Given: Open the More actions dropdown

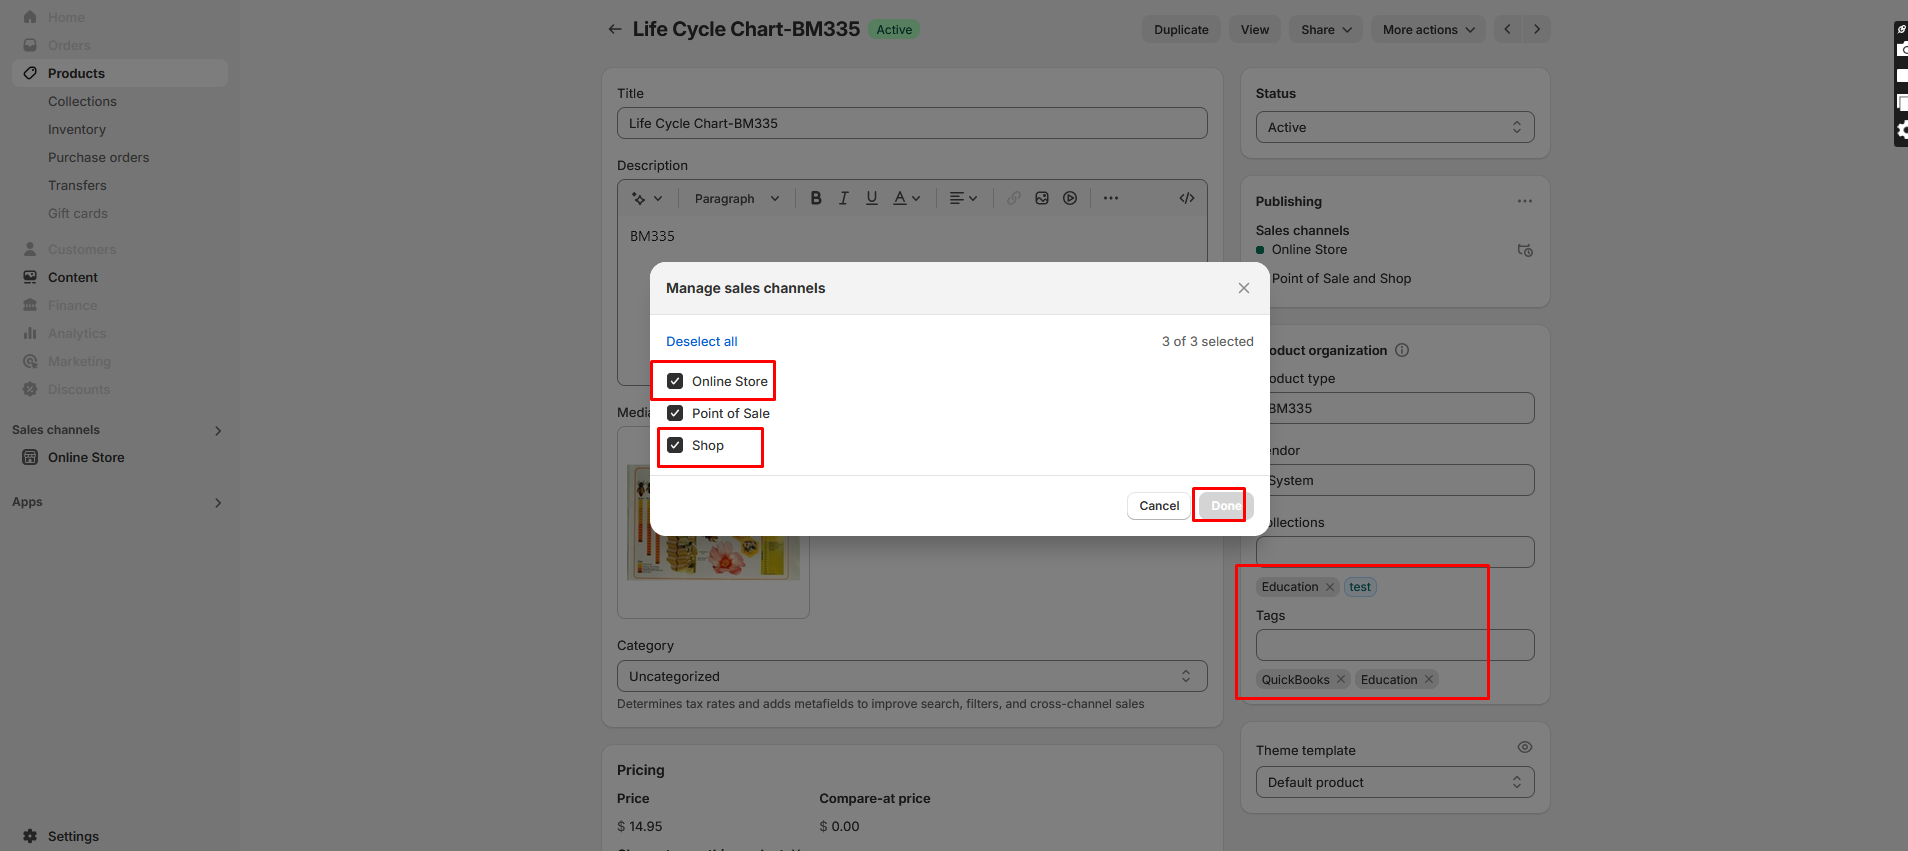Looking at the screenshot, I should coord(1428,29).
